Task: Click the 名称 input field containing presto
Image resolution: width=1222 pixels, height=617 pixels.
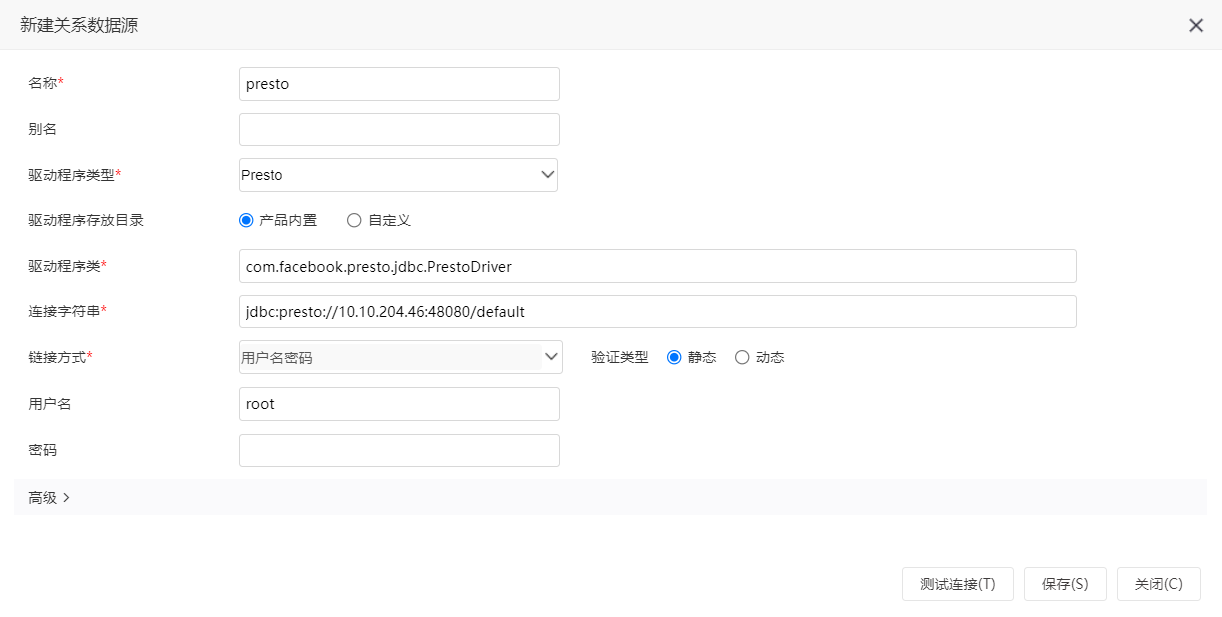Action: click(399, 84)
